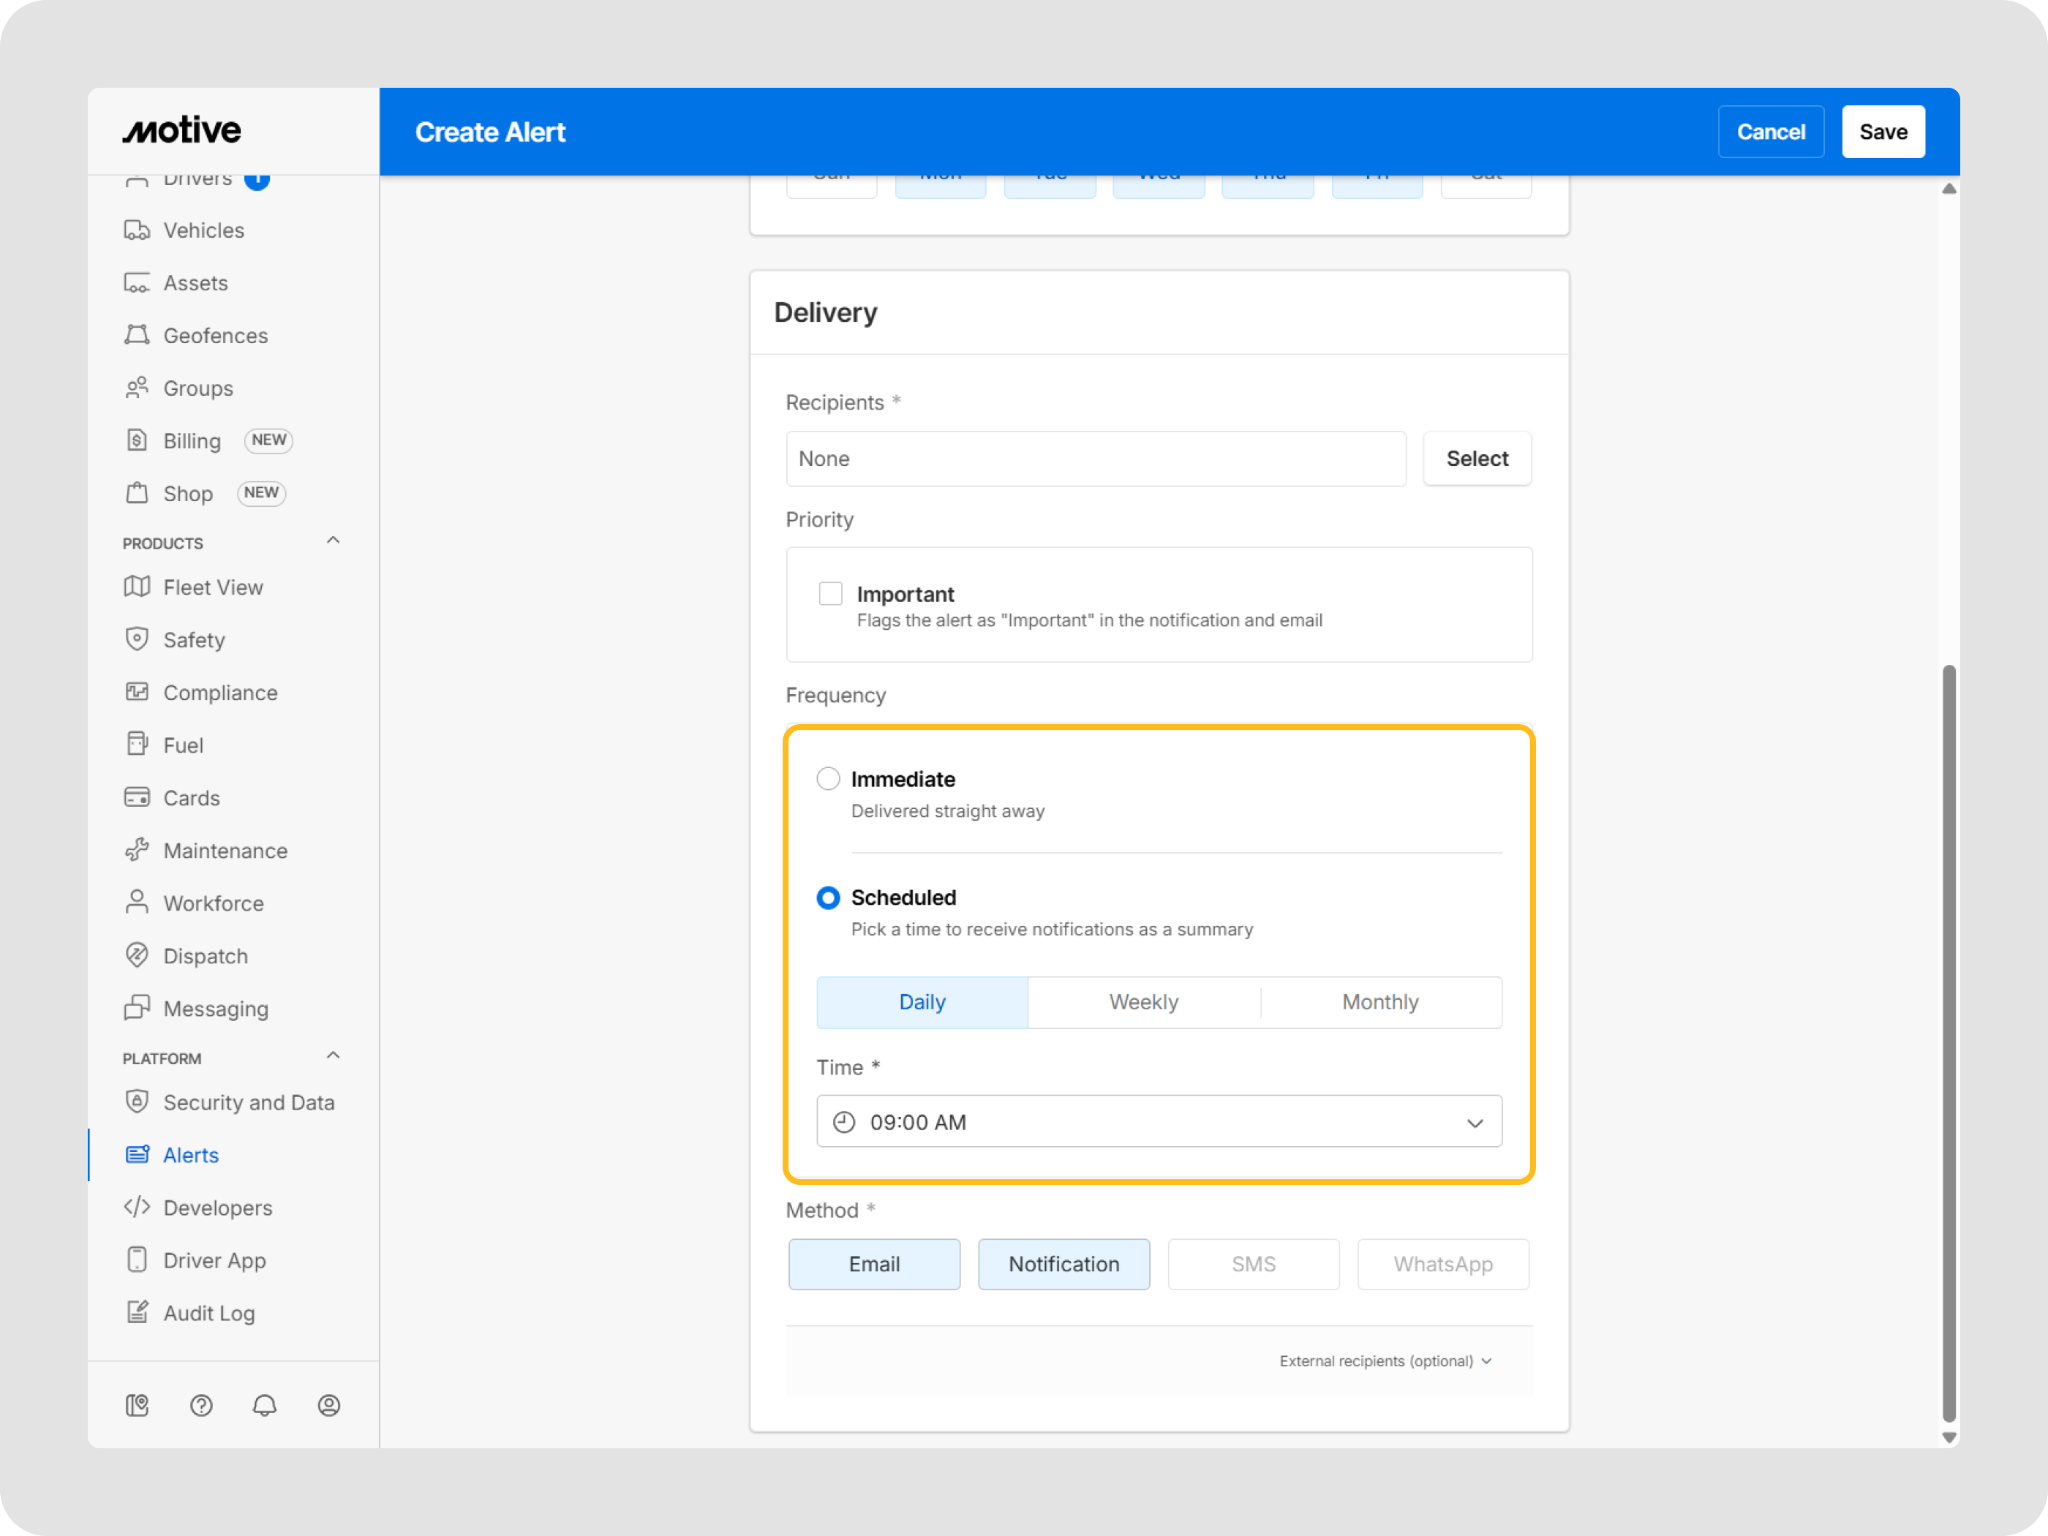Viewport: 2048px width, 1536px height.
Task: Click the Save button
Action: point(1883,132)
